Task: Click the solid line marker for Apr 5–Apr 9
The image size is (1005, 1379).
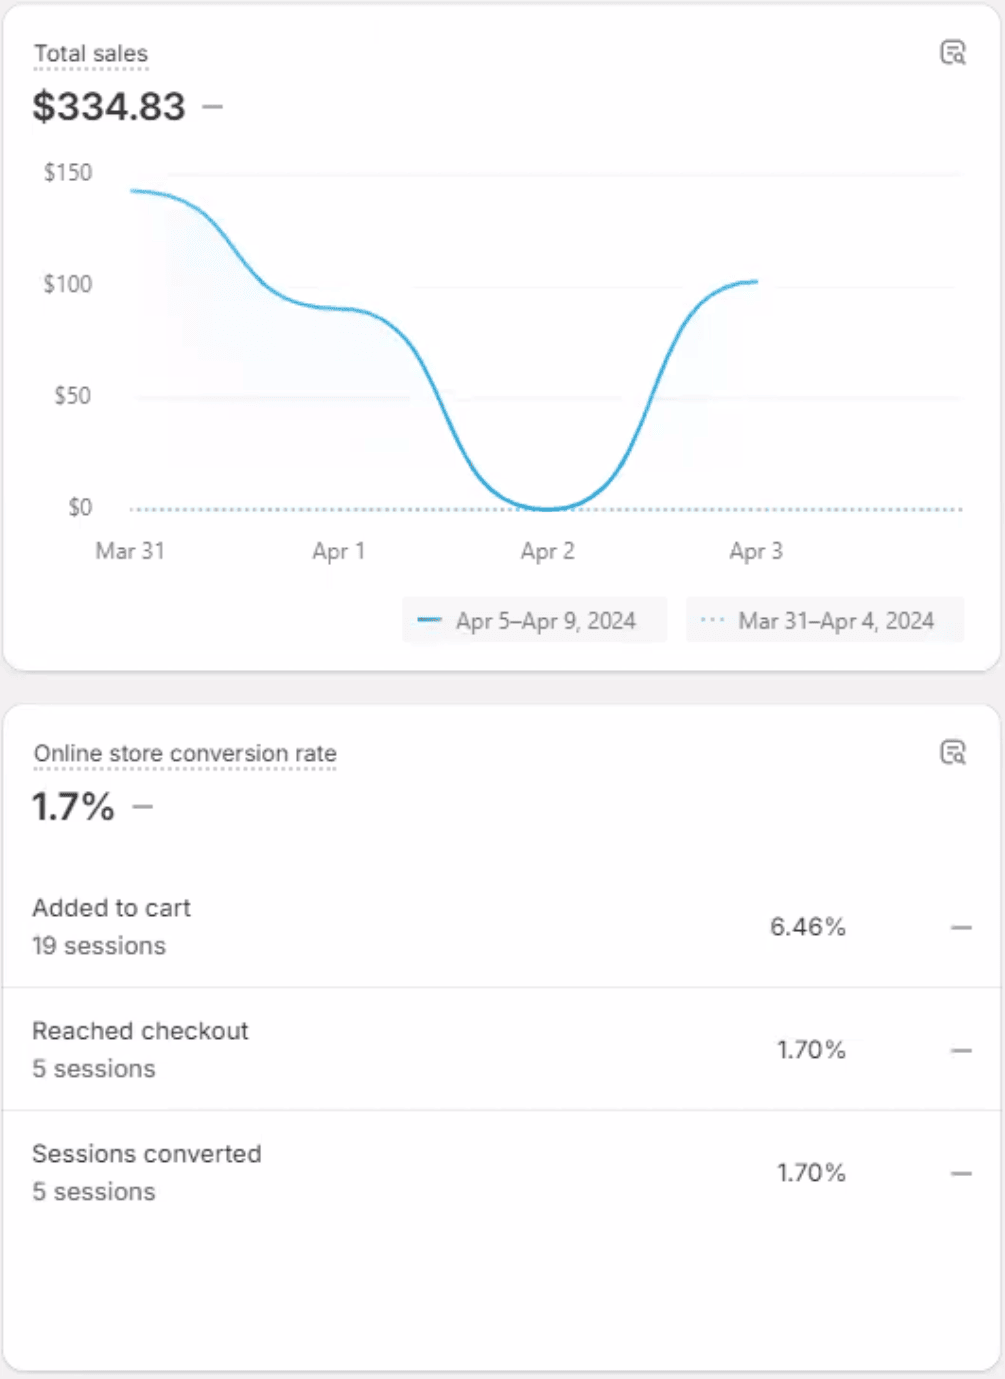Action: pyautogui.click(x=429, y=620)
